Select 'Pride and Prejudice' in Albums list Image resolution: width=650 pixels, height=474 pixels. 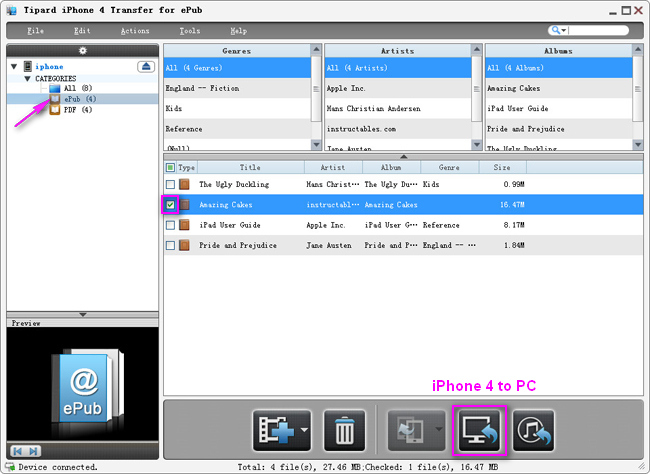tap(559, 129)
